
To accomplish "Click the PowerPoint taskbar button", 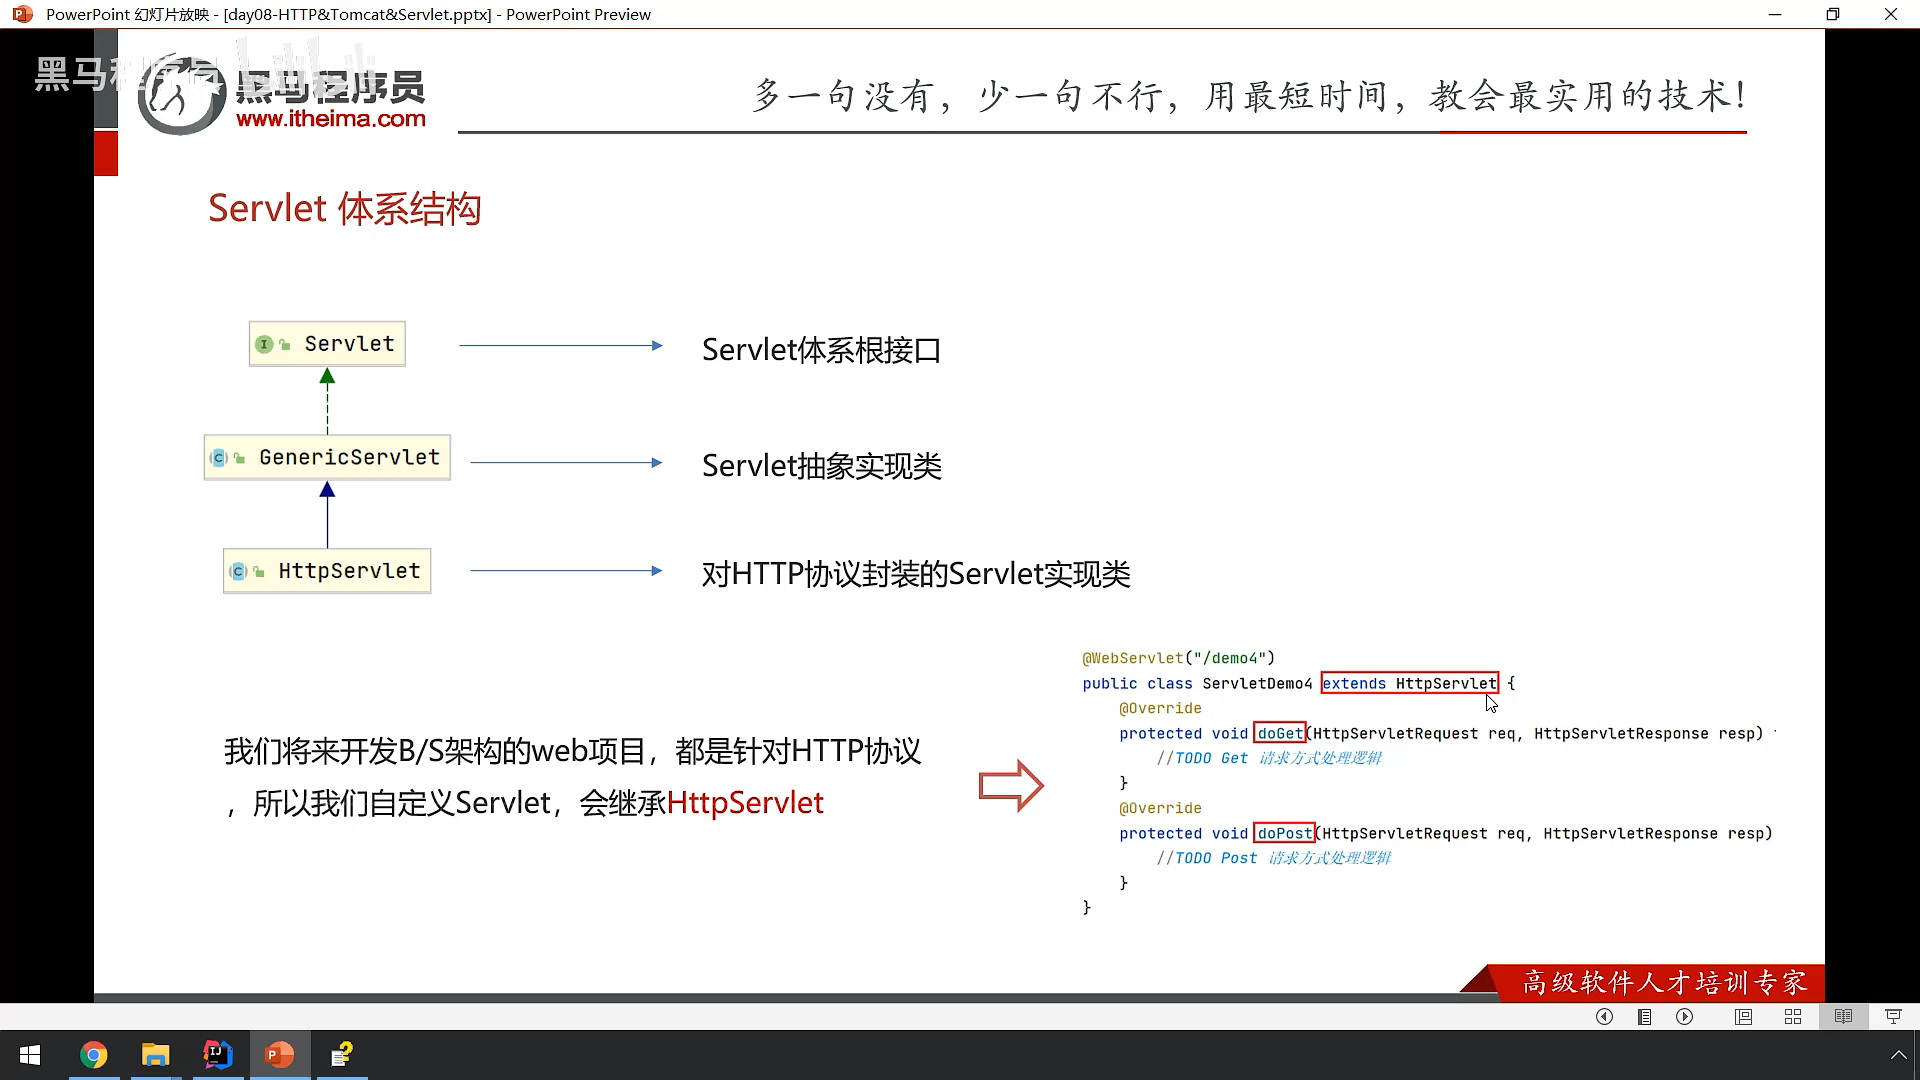I will tap(280, 1055).
